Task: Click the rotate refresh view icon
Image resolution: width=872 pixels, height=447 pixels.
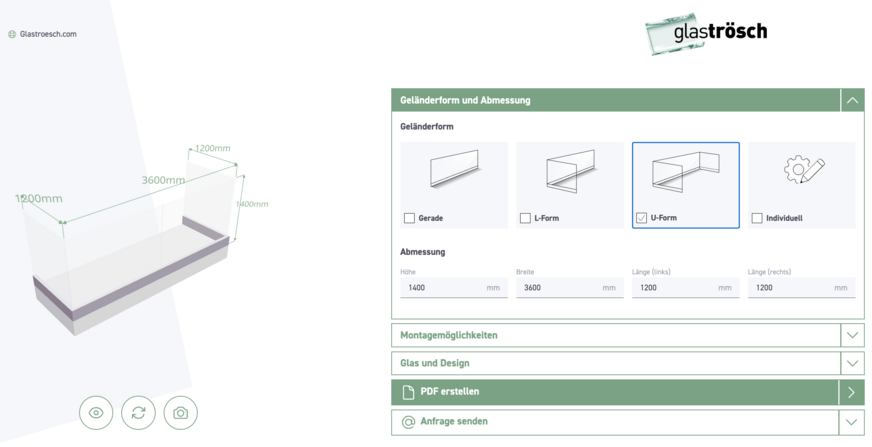Action: pyautogui.click(x=138, y=413)
